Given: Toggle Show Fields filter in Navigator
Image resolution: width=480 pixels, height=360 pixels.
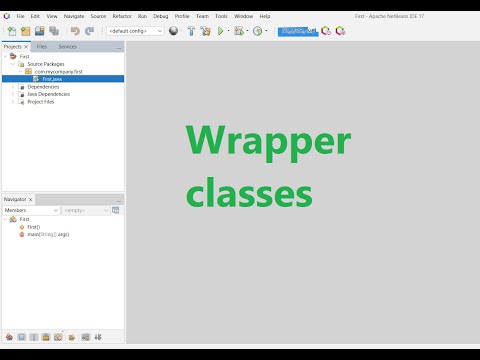Looking at the screenshot, I should (22, 337).
